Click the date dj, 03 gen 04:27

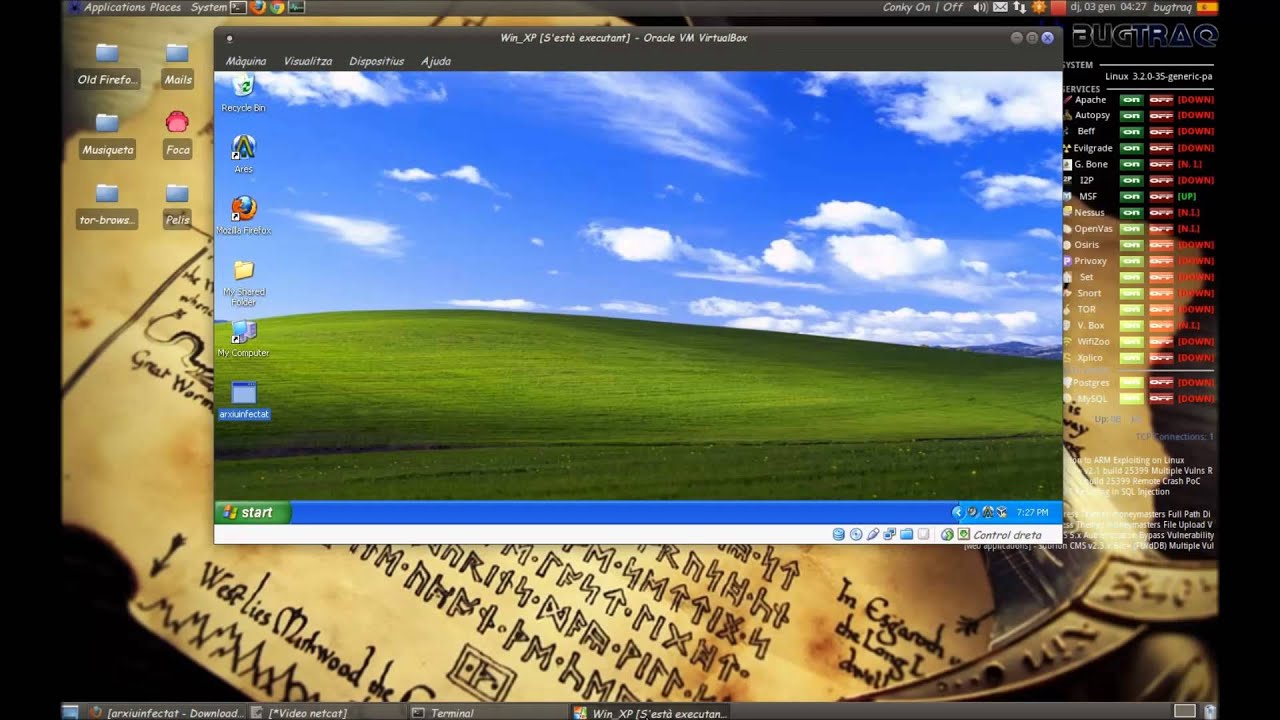[1107, 7]
